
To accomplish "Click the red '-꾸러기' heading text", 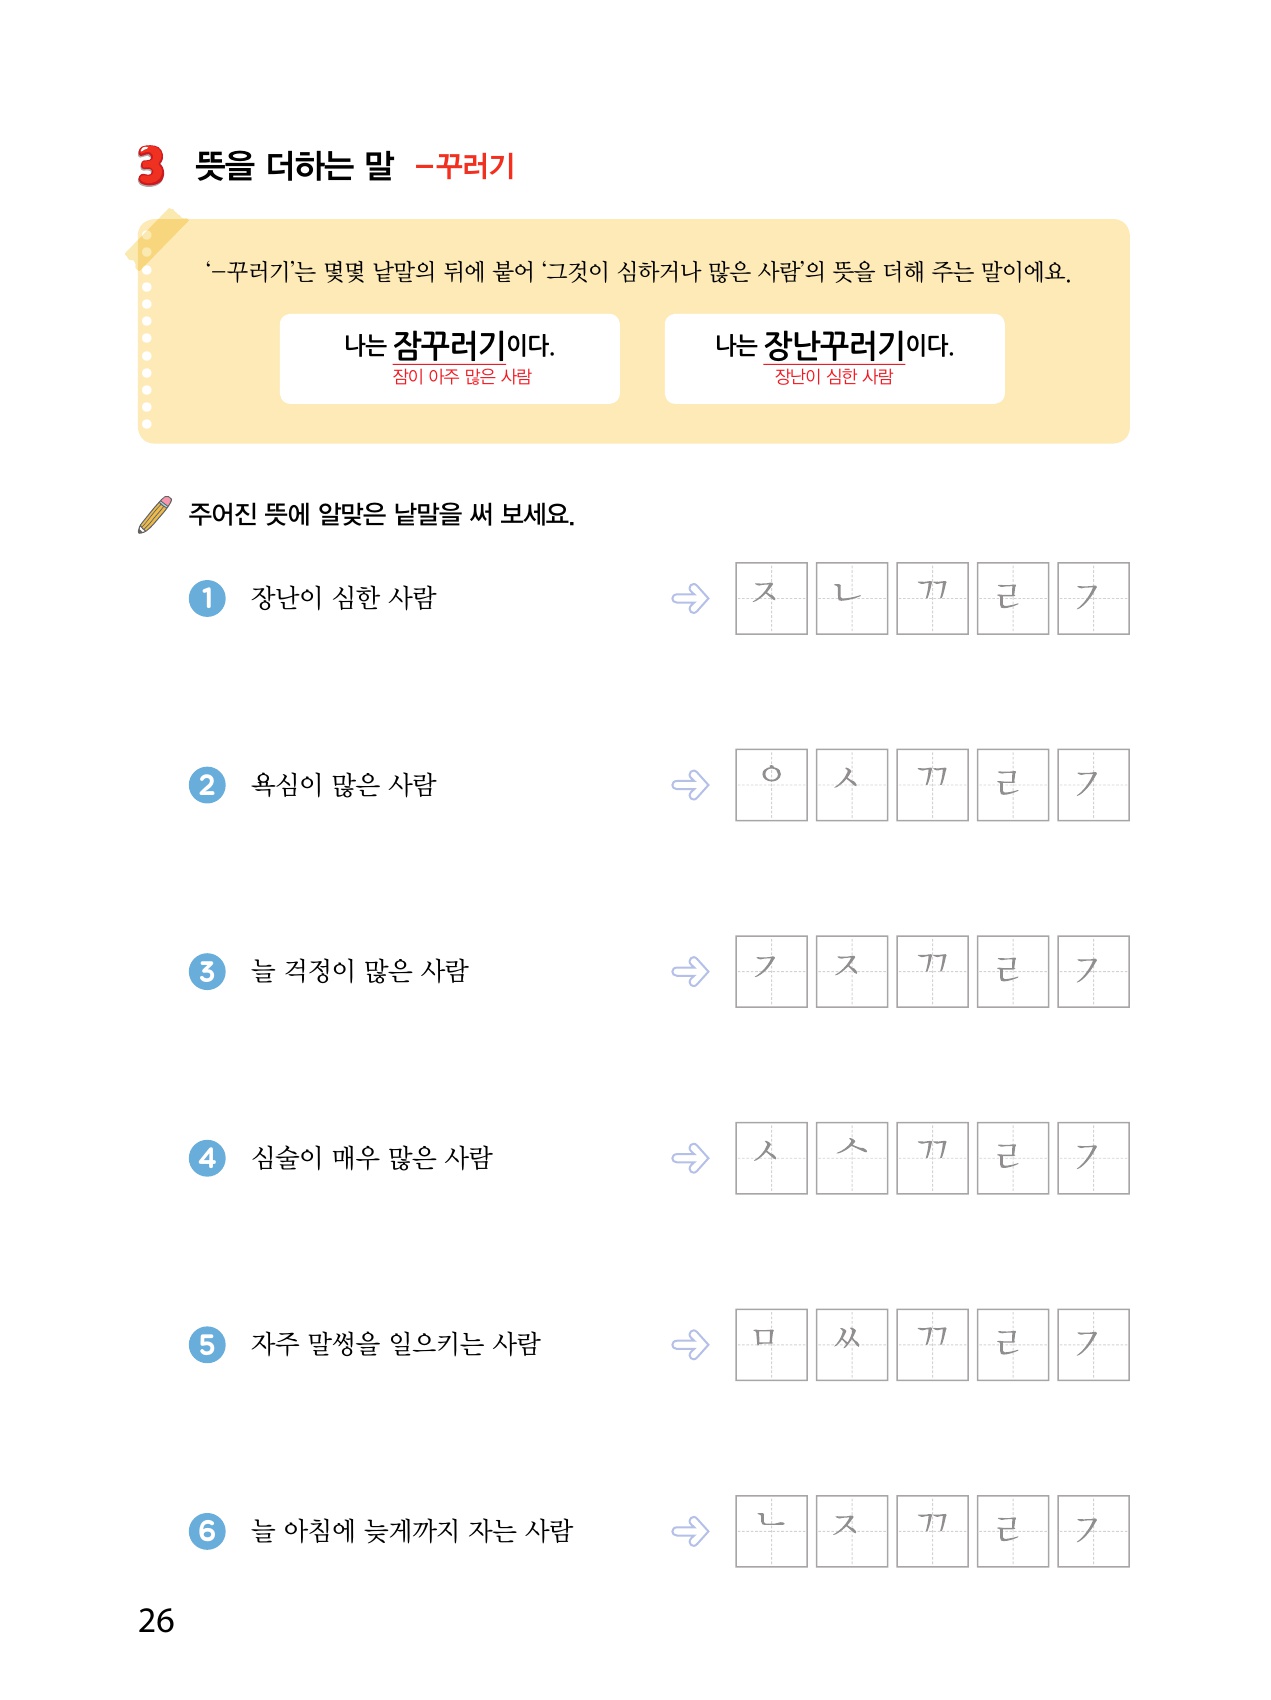I will point(465,166).
